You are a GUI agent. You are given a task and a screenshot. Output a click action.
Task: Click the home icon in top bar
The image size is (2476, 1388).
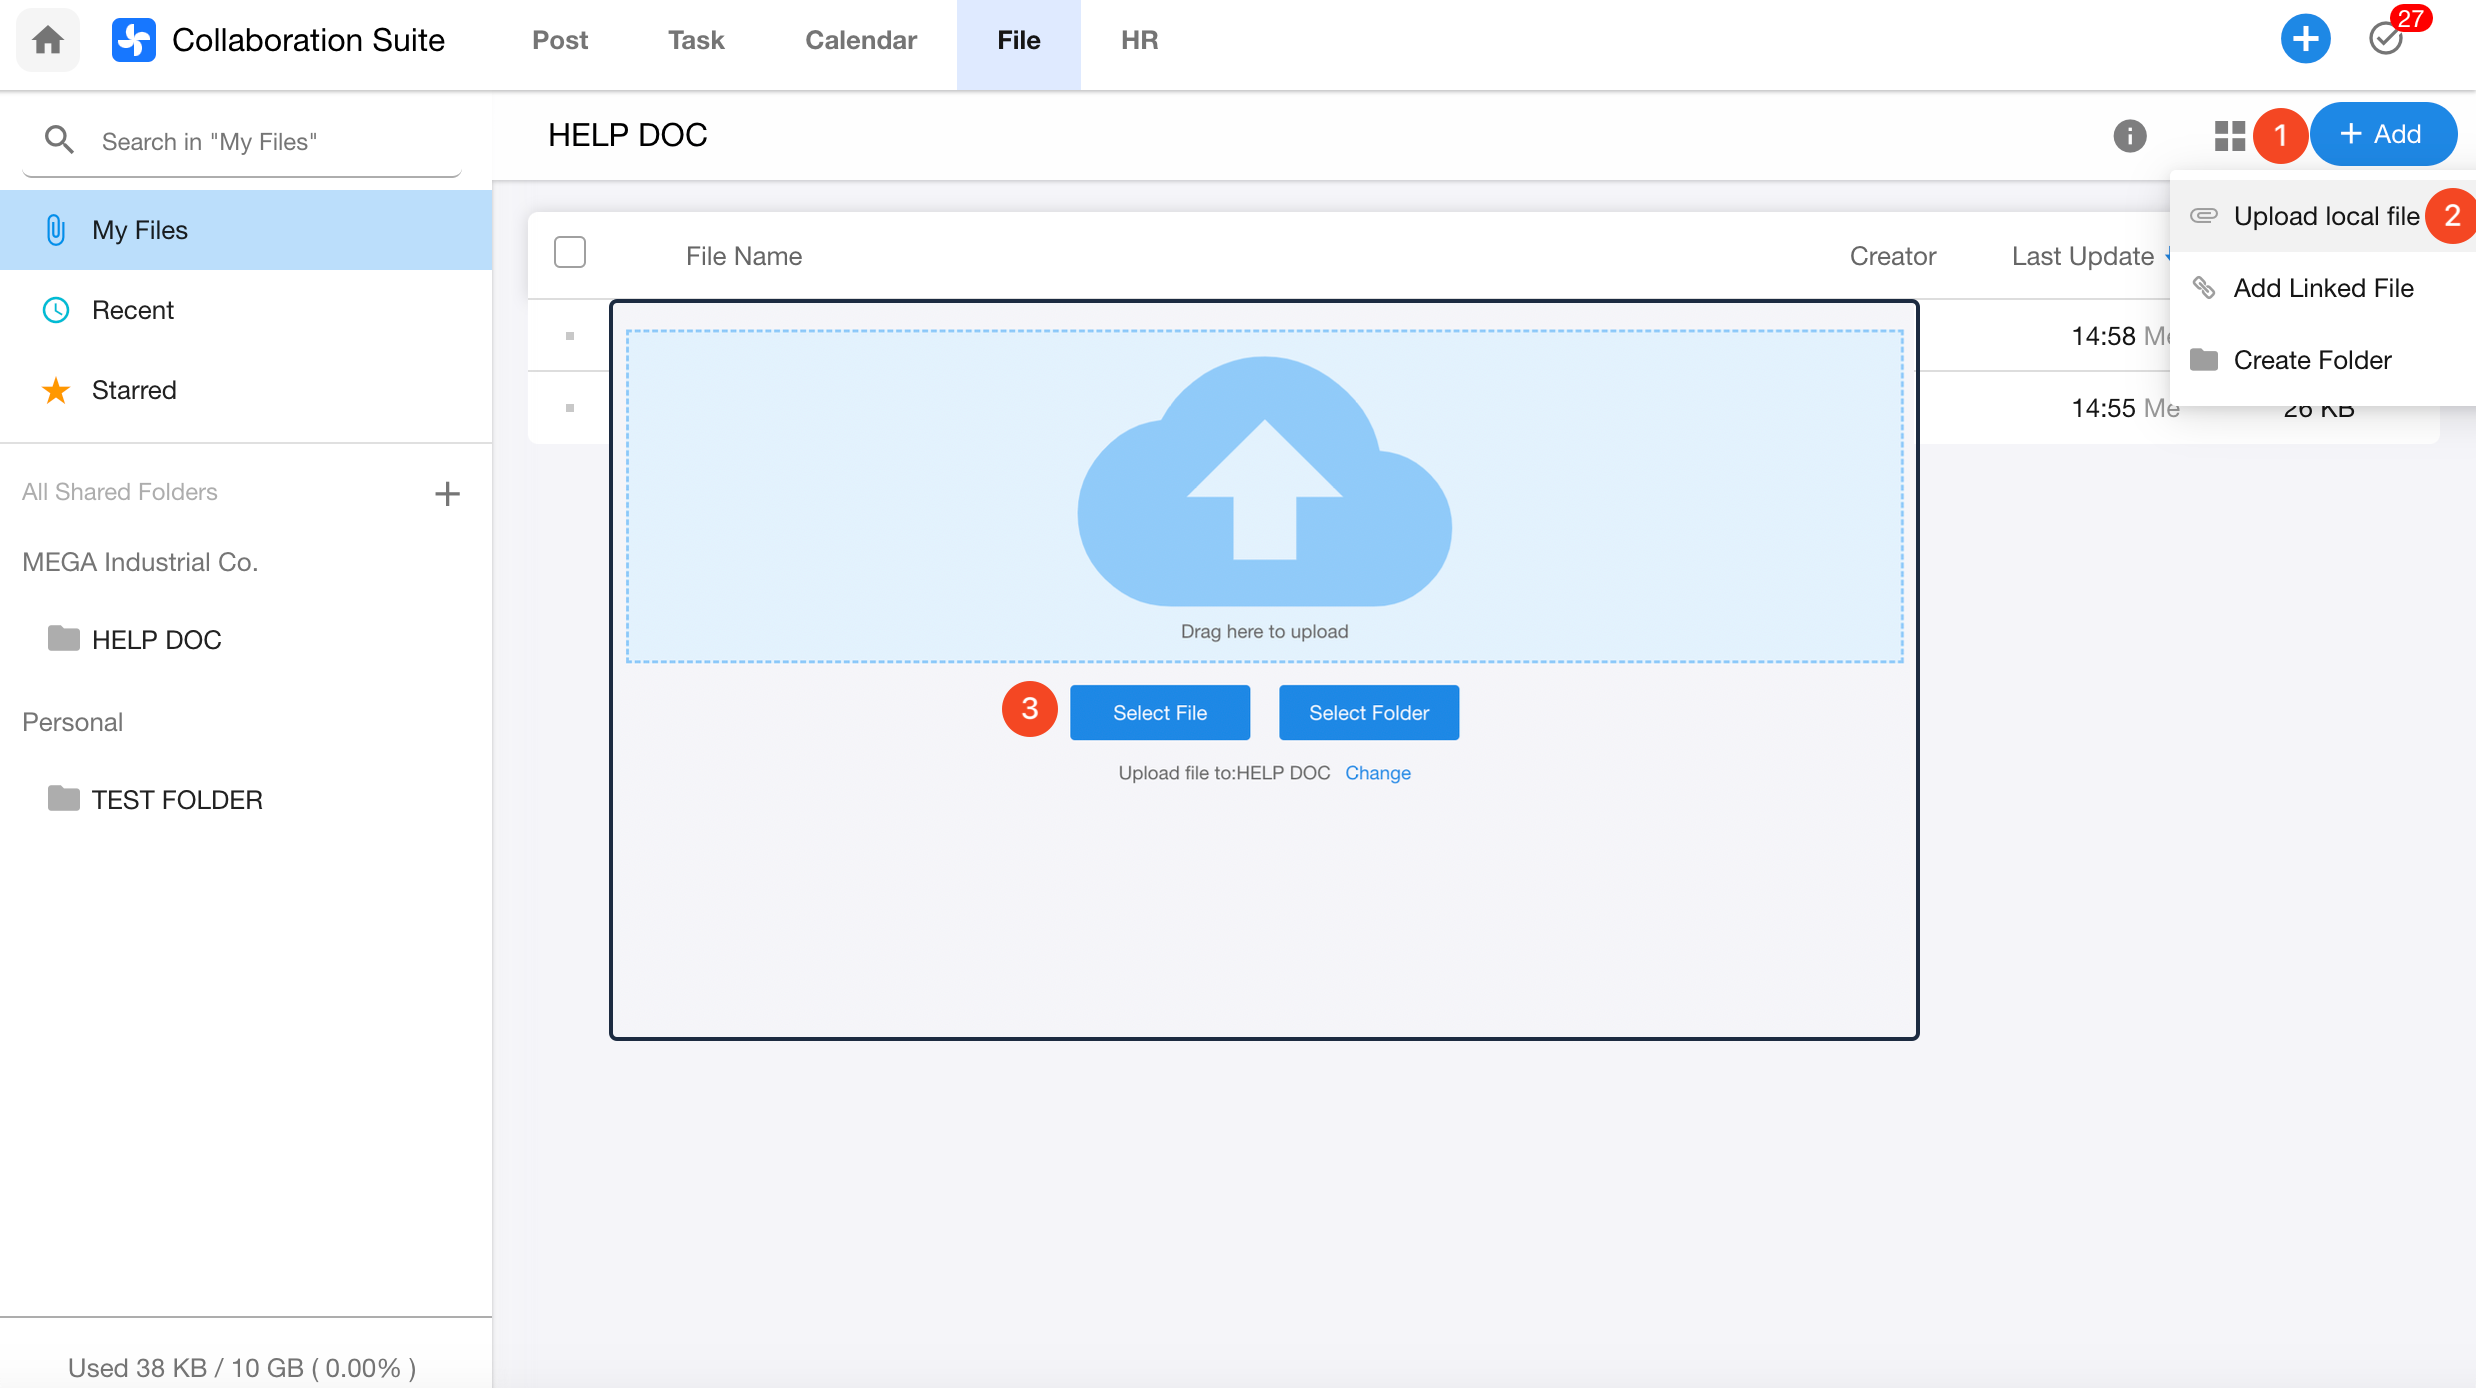click(x=47, y=40)
